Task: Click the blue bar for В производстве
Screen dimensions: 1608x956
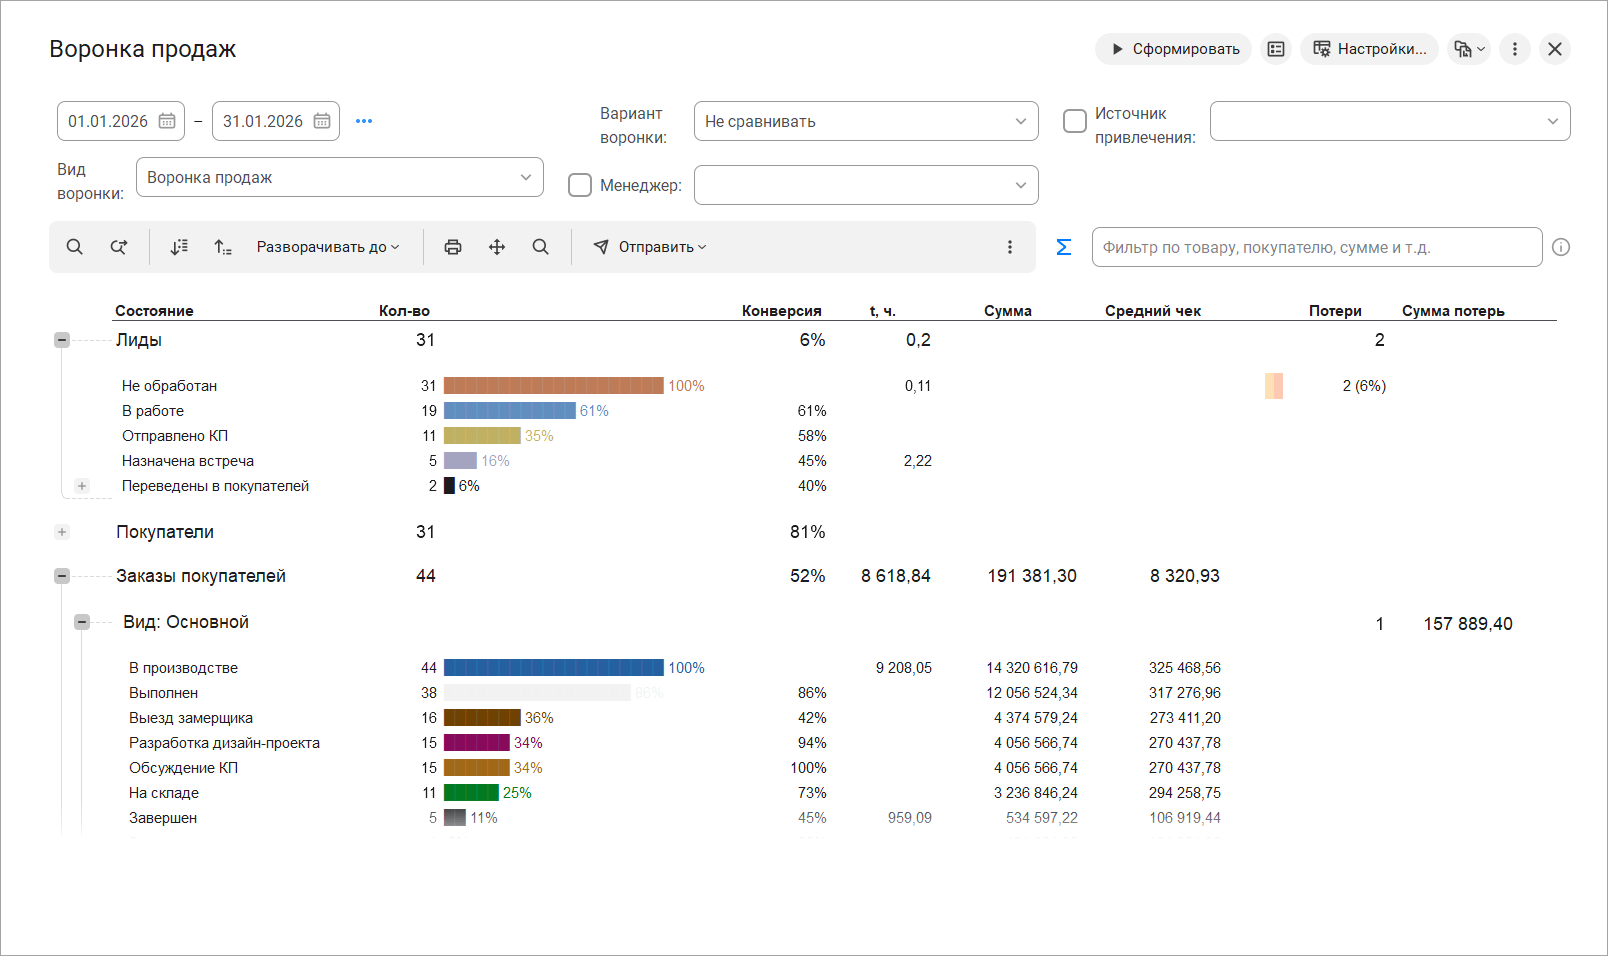Action: [x=553, y=668]
